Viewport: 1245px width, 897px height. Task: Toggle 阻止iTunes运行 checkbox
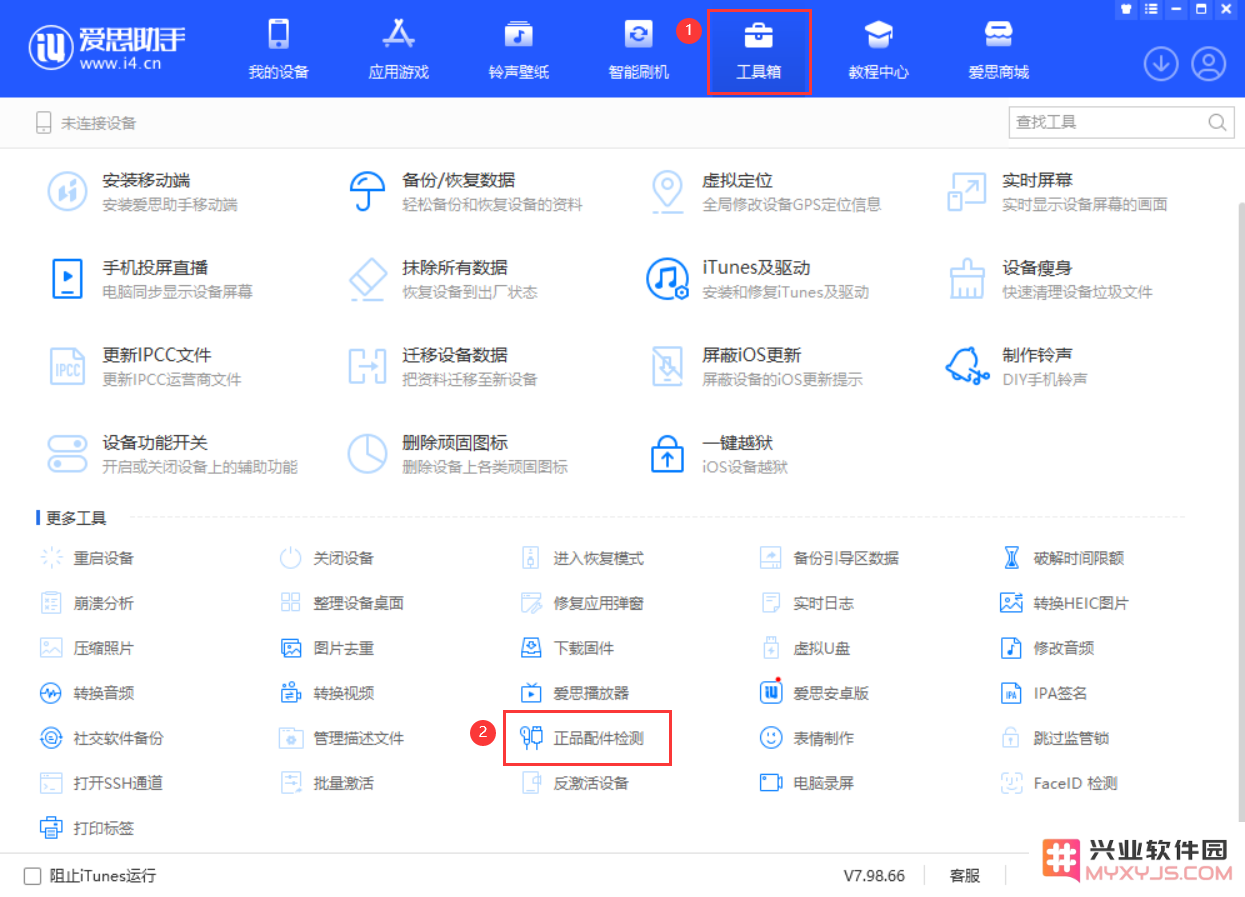coord(33,876)
